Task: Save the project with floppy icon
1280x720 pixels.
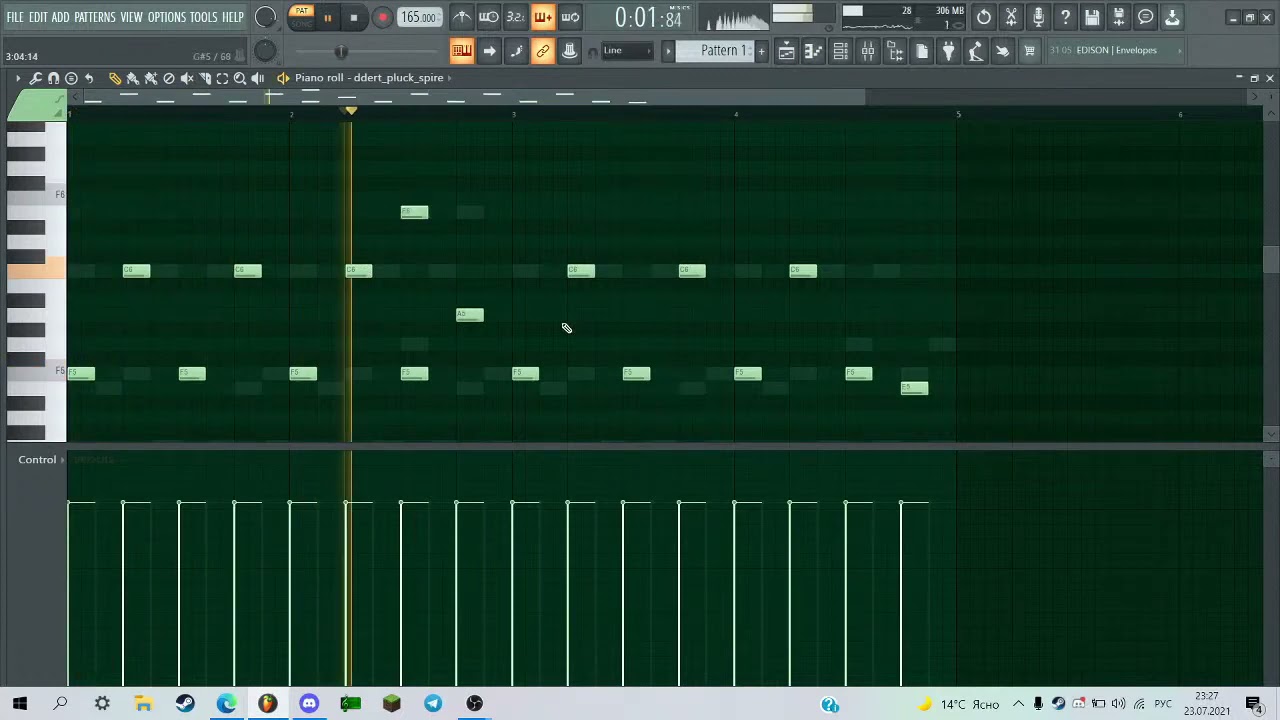Action: click(1092, 17)
